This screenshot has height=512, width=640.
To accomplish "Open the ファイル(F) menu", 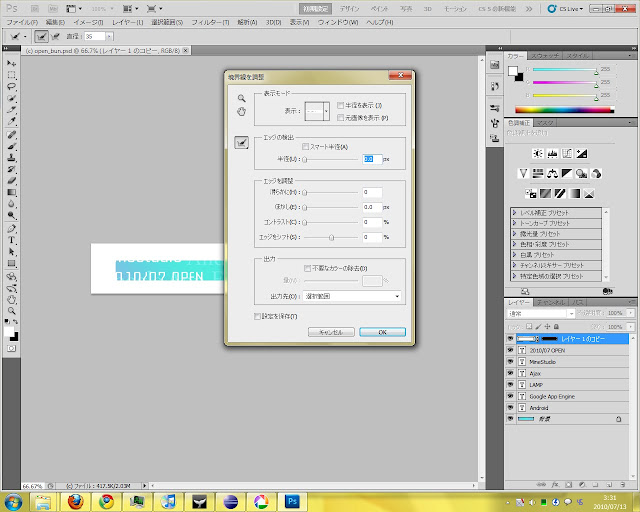I will point(22,22).
